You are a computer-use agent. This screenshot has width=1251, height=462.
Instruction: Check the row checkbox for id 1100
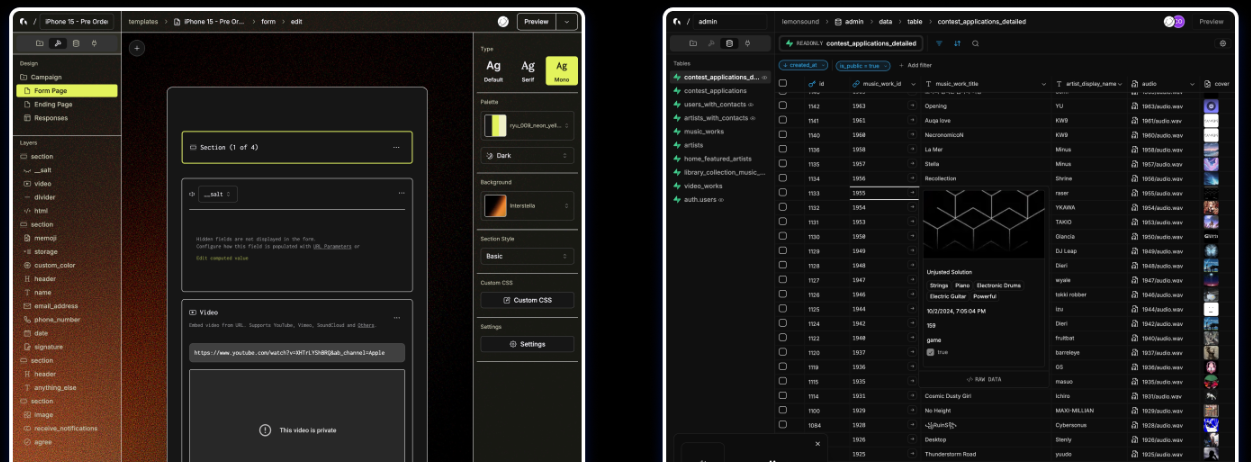(783, 411)
